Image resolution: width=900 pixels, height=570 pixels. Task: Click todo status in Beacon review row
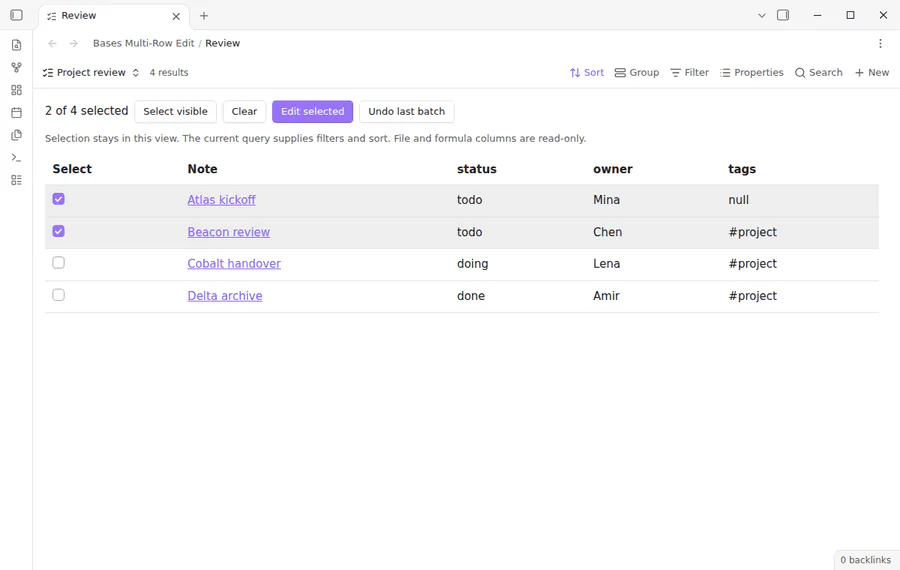pyautogui.click(x=470, y=232)
